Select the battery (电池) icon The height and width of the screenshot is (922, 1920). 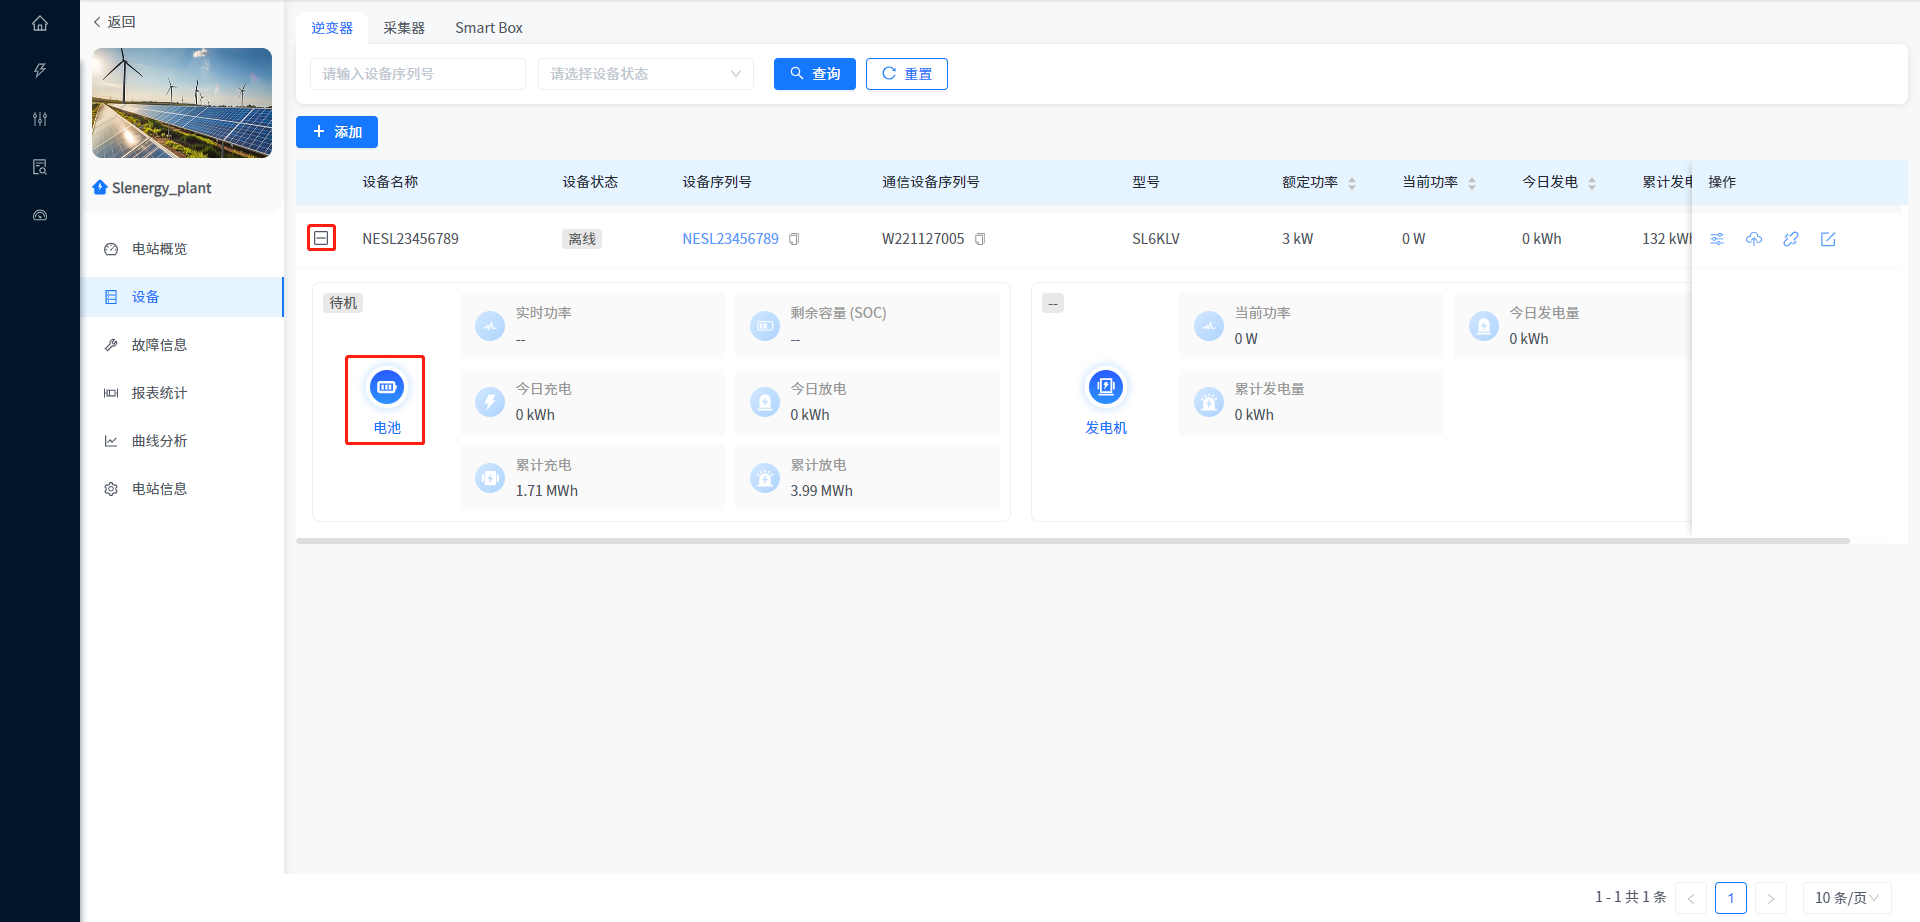pos(386,388)
